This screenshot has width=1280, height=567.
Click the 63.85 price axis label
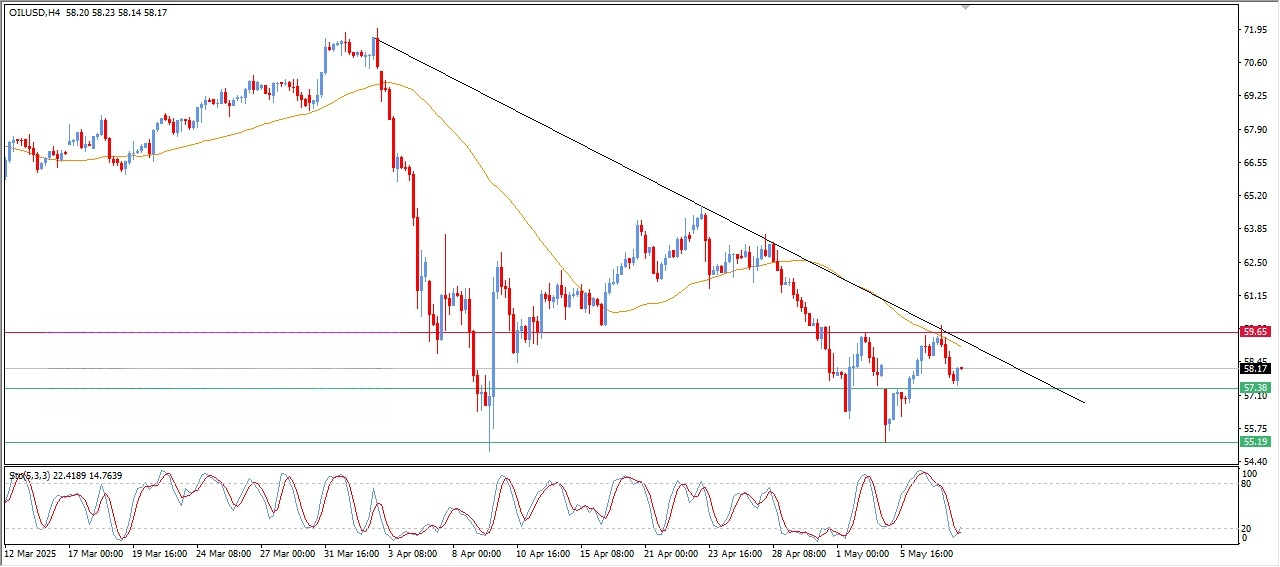1256,229
